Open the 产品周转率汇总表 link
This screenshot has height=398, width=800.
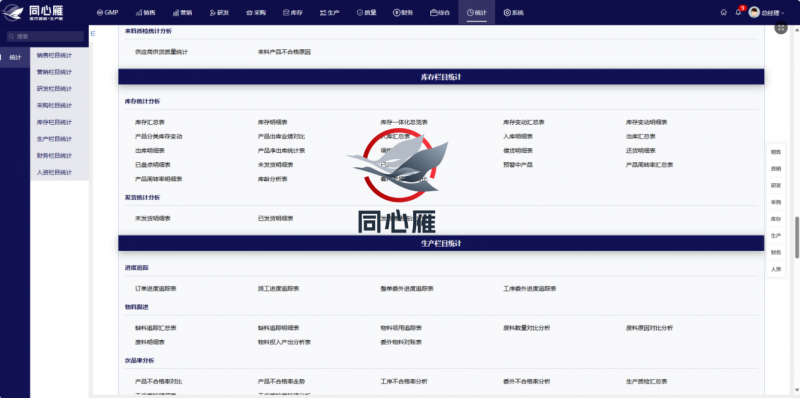coord(649,165)
